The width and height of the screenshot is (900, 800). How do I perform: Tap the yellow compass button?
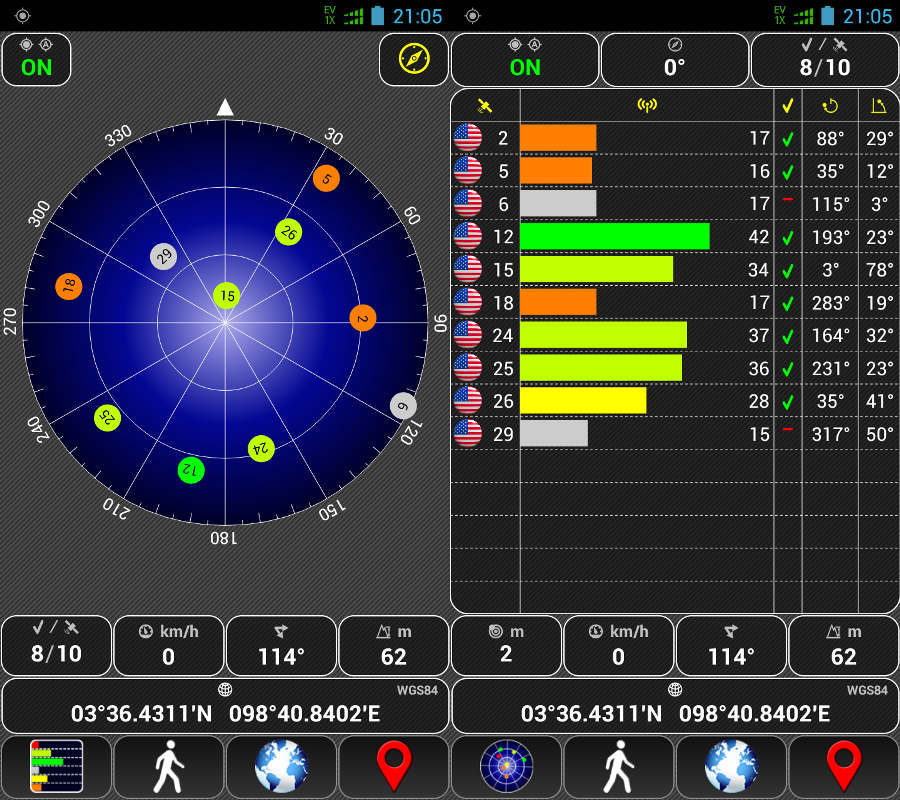tap(413, 60)
